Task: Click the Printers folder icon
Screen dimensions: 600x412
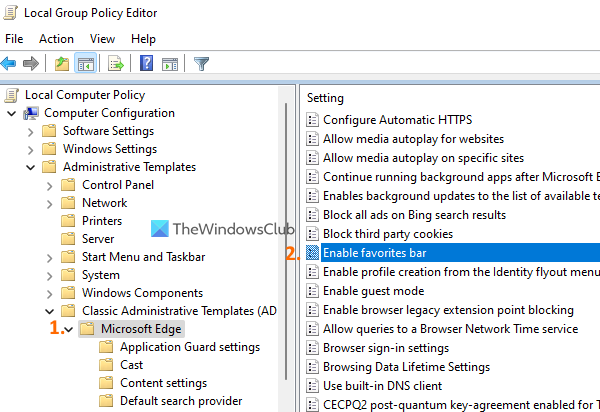Action: pos(68,221)
